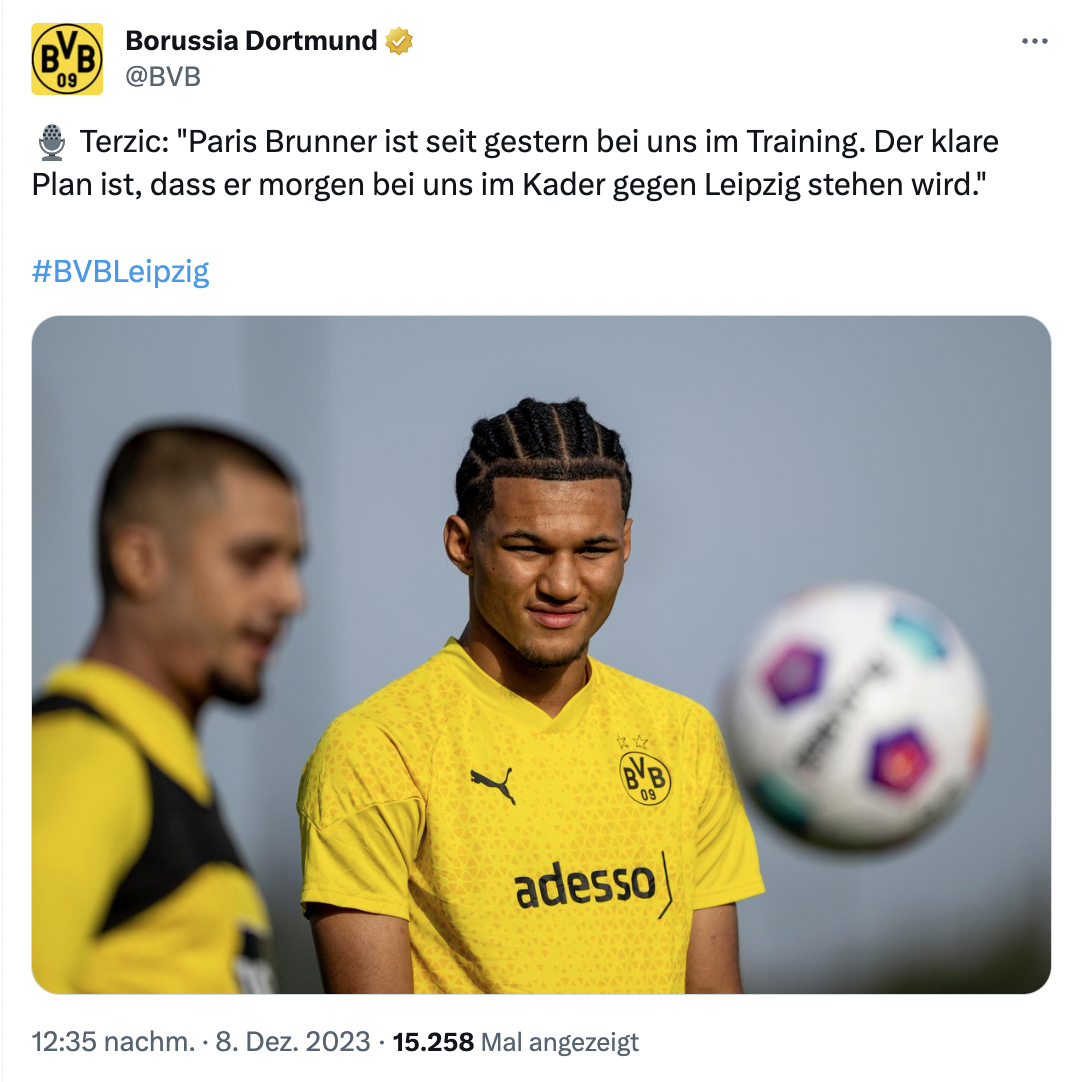This screenshot has height=1082, width=1080.
Task: Click the adesso sponsor logo on shirt
Action: [585, 885]
